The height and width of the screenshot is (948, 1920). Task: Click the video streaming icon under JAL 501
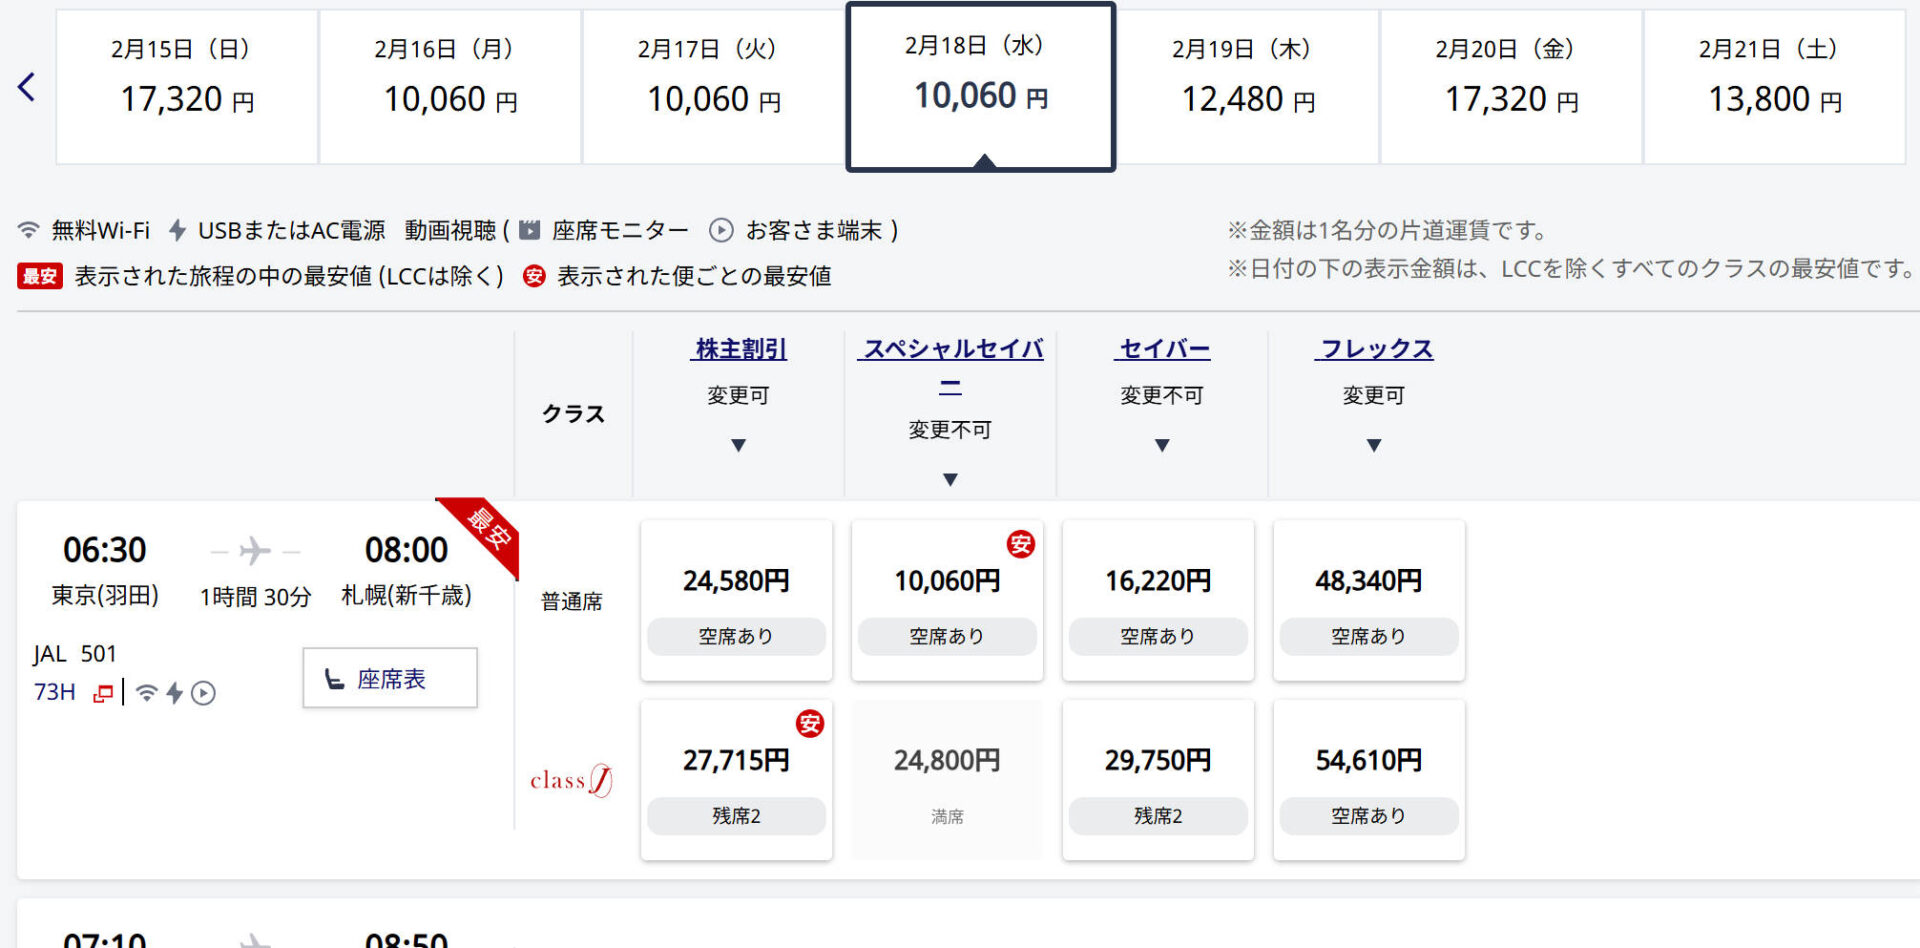[x=203, y=693]
